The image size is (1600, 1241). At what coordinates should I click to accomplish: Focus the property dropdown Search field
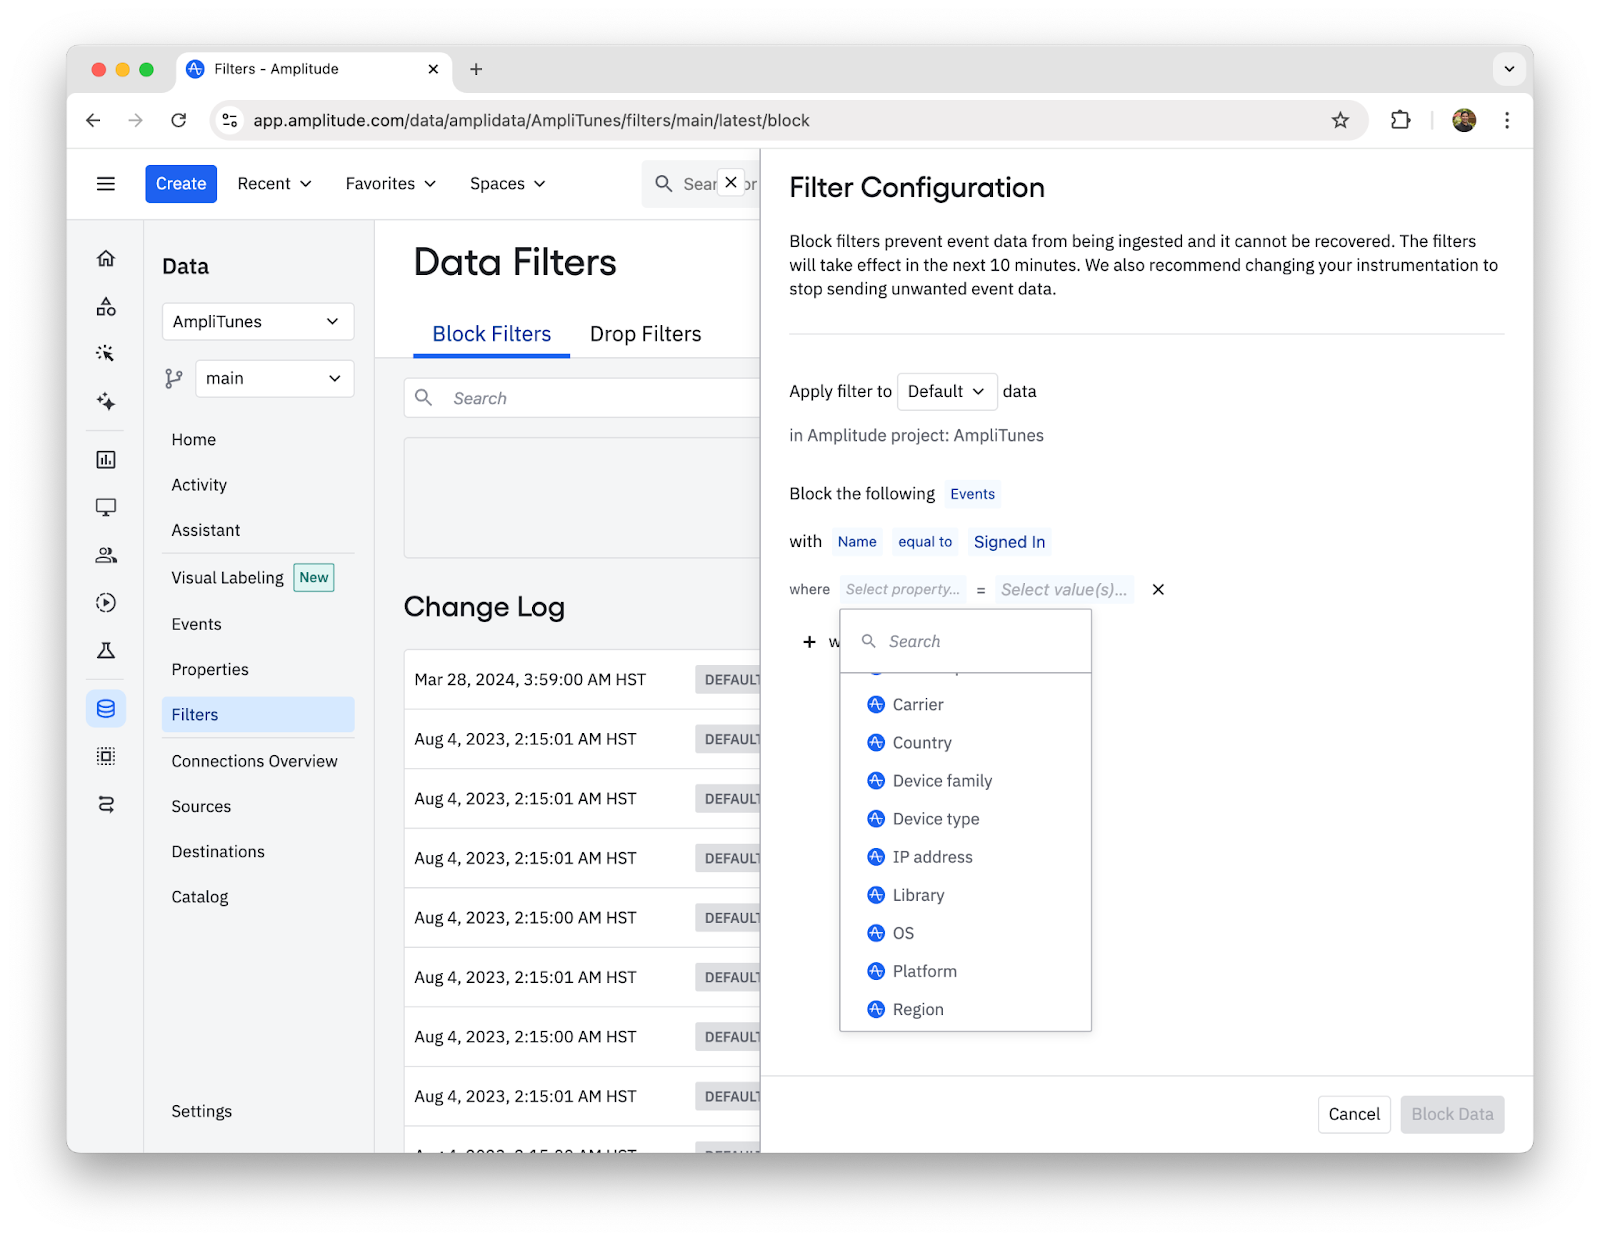pos(966,642)
